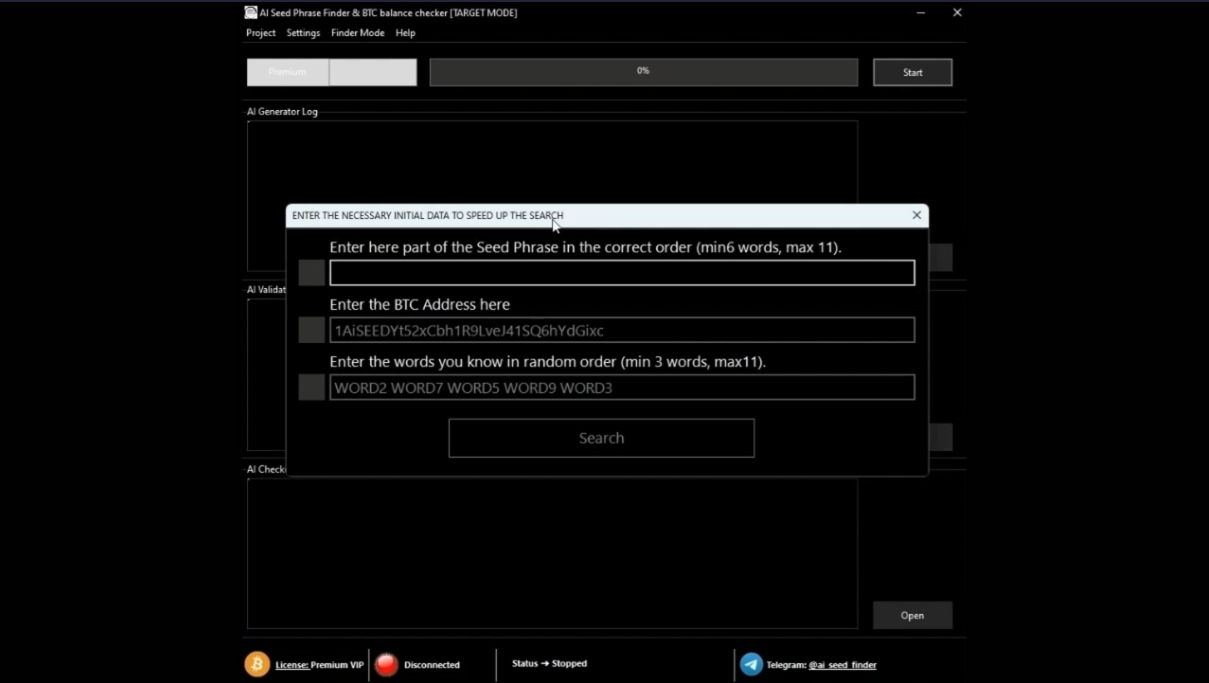
Task: Click the 'AI Generator Log' panel label
Action: pos(282,112)
